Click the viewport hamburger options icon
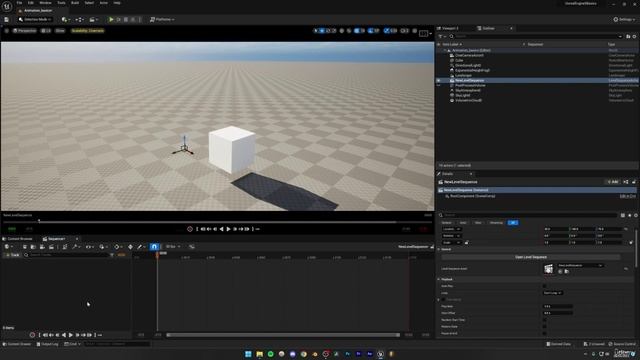The height and width of the screenshot is (360, 640). point(7,31)
